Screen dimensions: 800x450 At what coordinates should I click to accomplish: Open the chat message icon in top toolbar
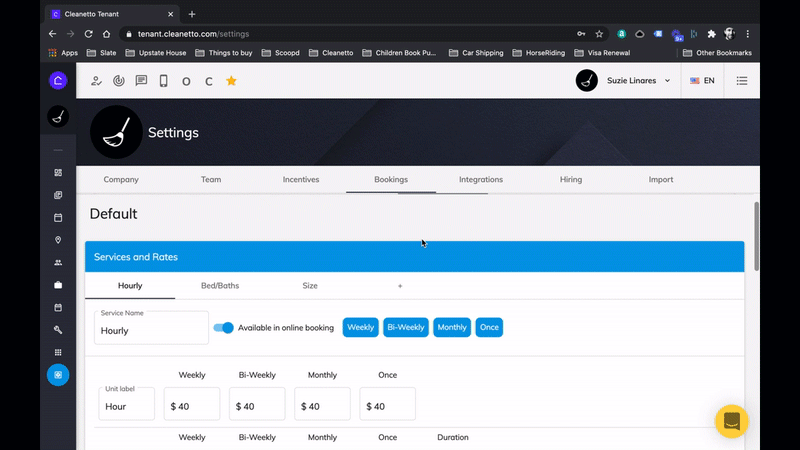tap(141, 81)
